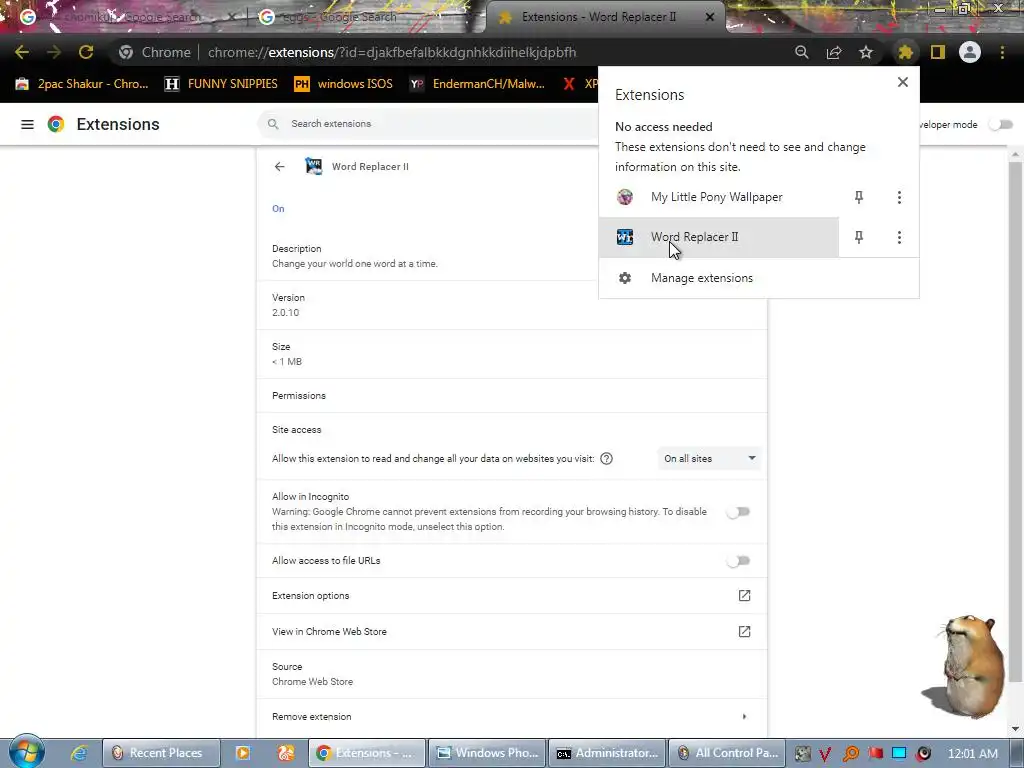This screenshot has height=768, width=1024.
Task: Open the On all sites dropdown
Action: click(709, 458)
